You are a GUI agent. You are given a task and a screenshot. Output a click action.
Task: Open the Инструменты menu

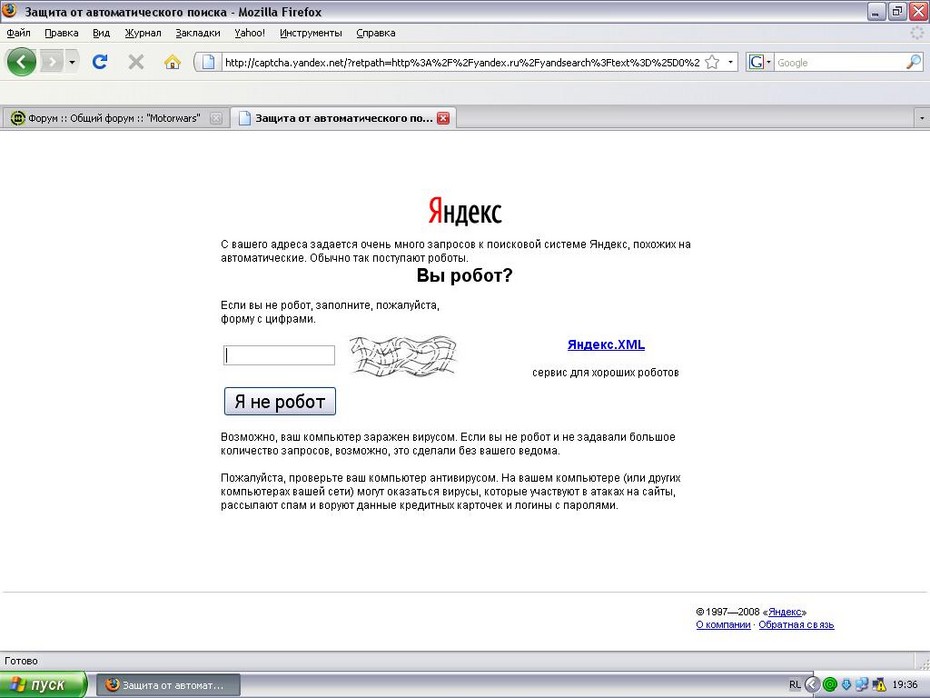311,33
